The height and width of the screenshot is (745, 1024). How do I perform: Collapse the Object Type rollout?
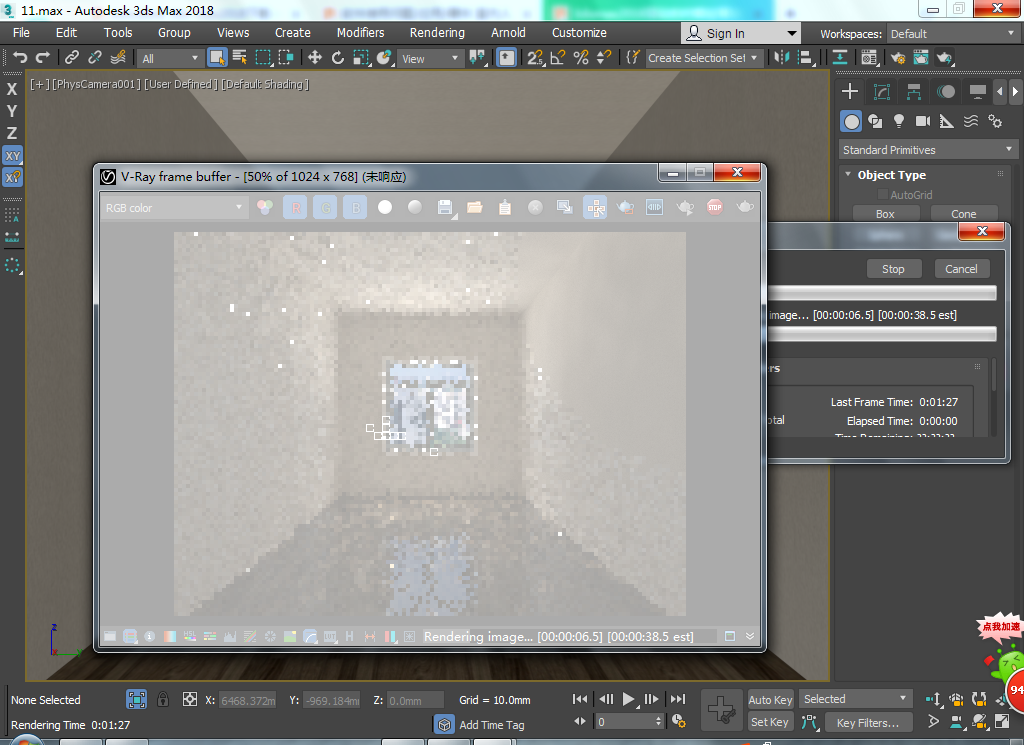(848, 174)
